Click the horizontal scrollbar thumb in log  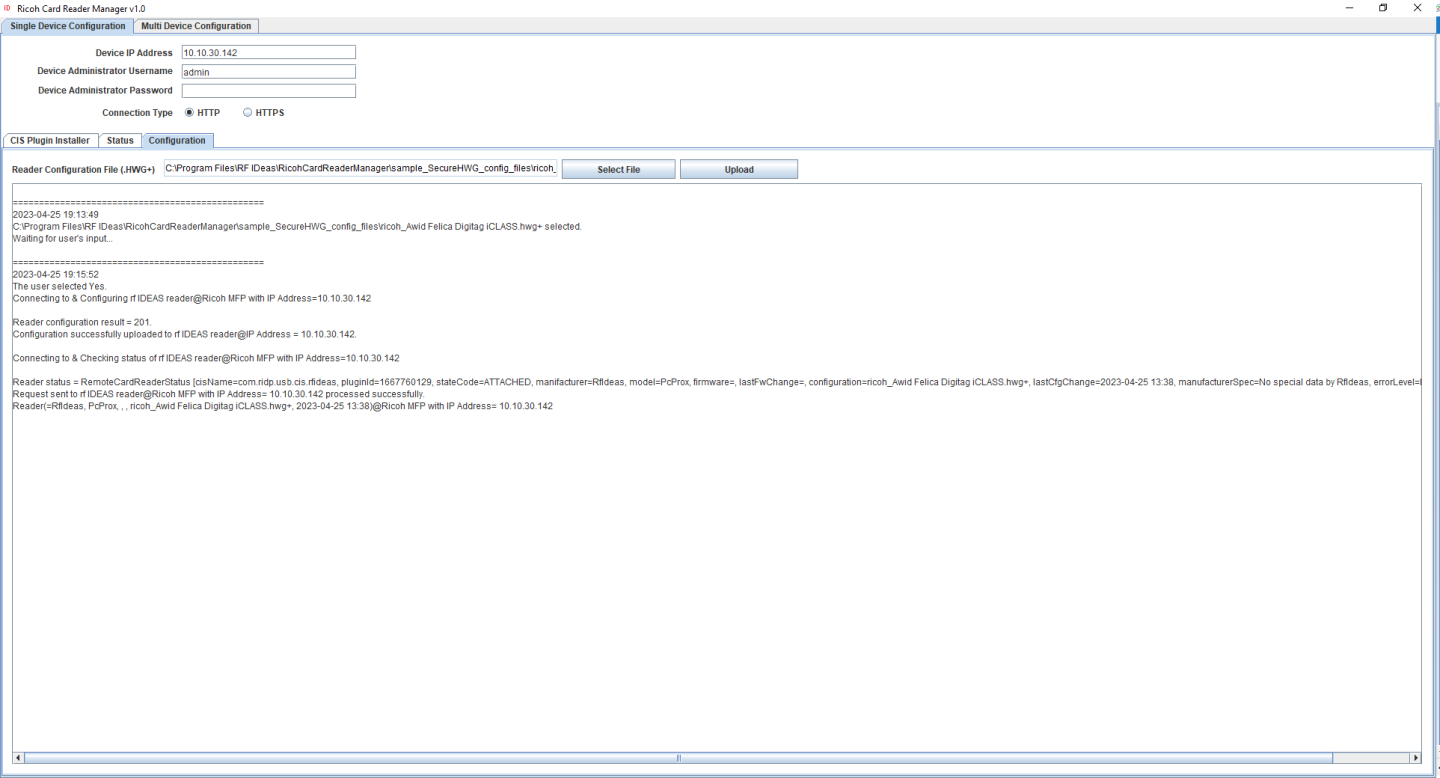coord(679,758)
